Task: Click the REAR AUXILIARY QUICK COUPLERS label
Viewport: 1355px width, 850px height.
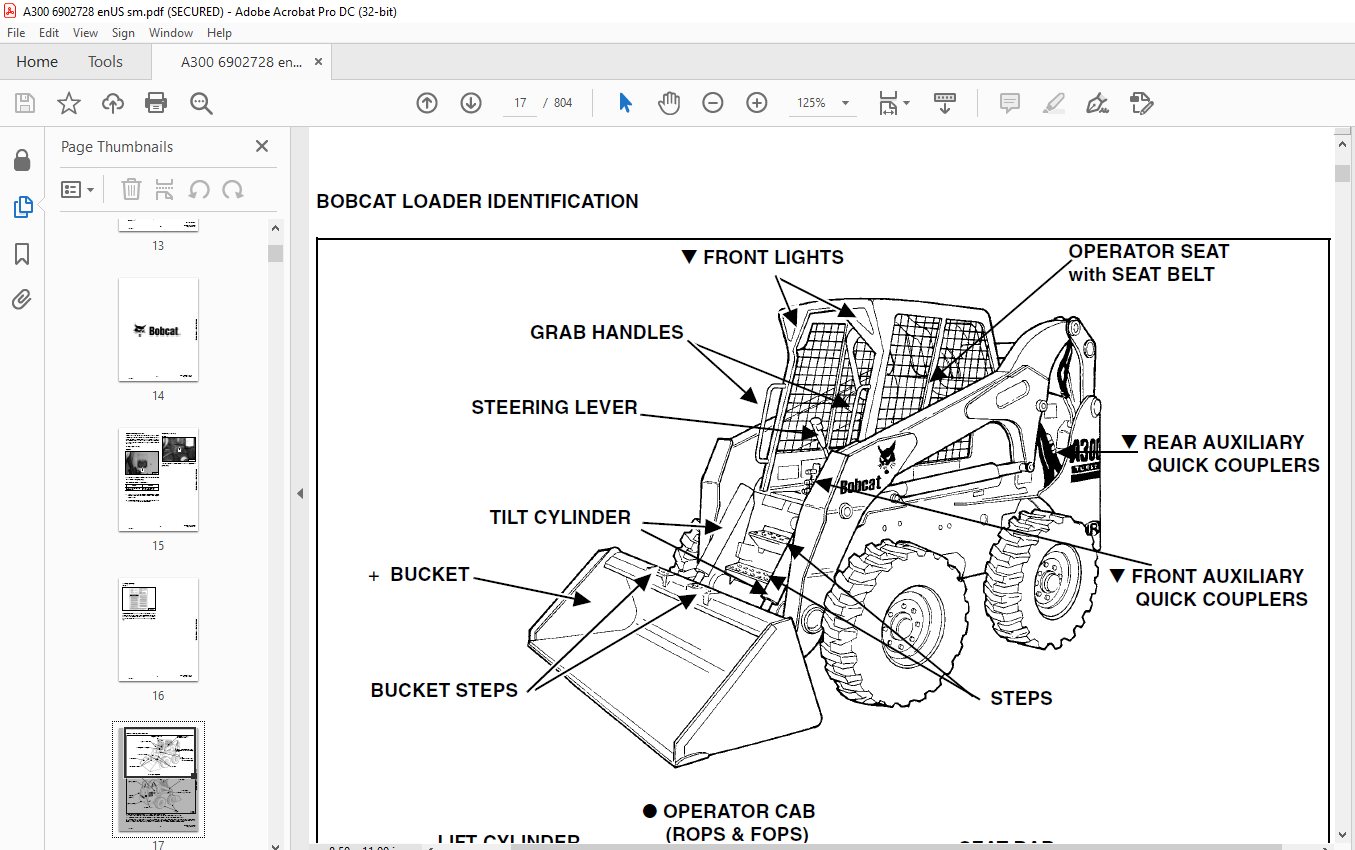Action: pyautogui.click(x=1232, y=453)
